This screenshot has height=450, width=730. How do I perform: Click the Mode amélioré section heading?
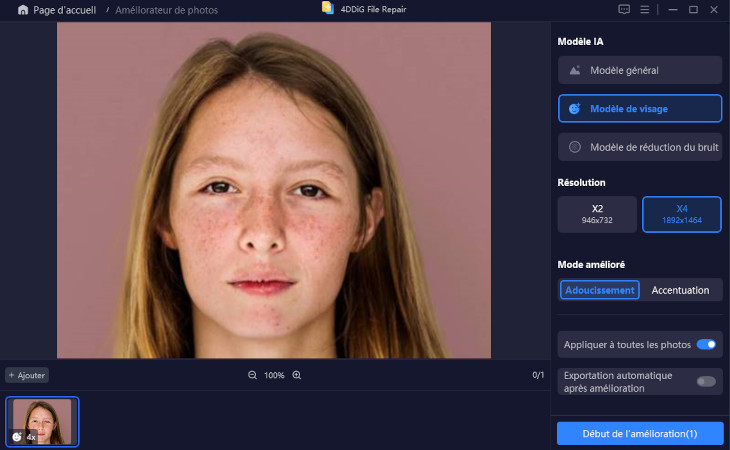(591, 264)
